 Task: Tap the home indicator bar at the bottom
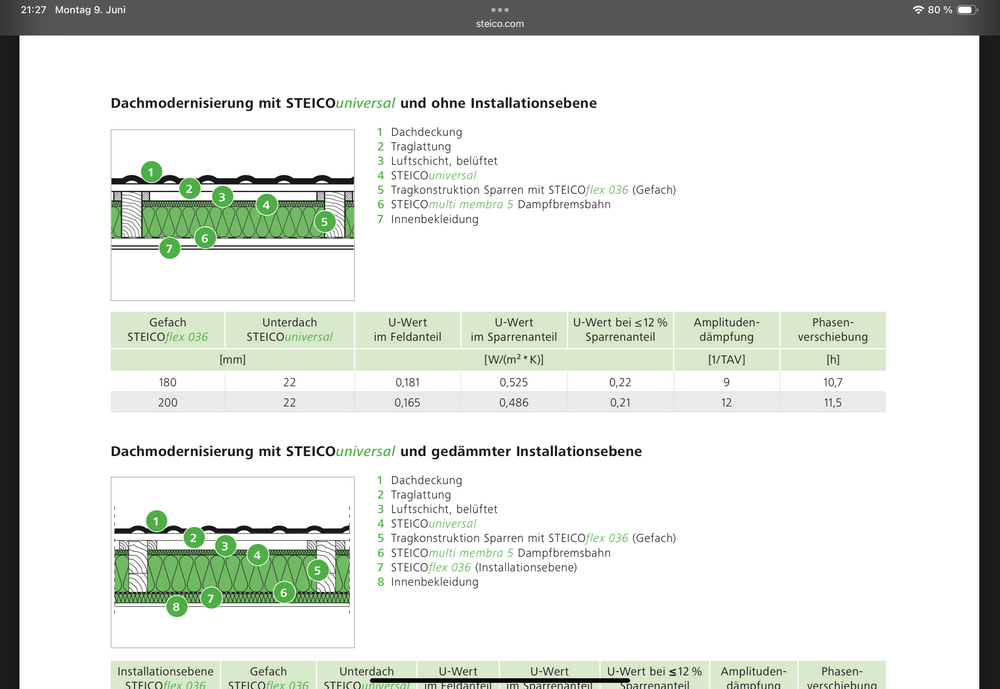click(499, 681)
